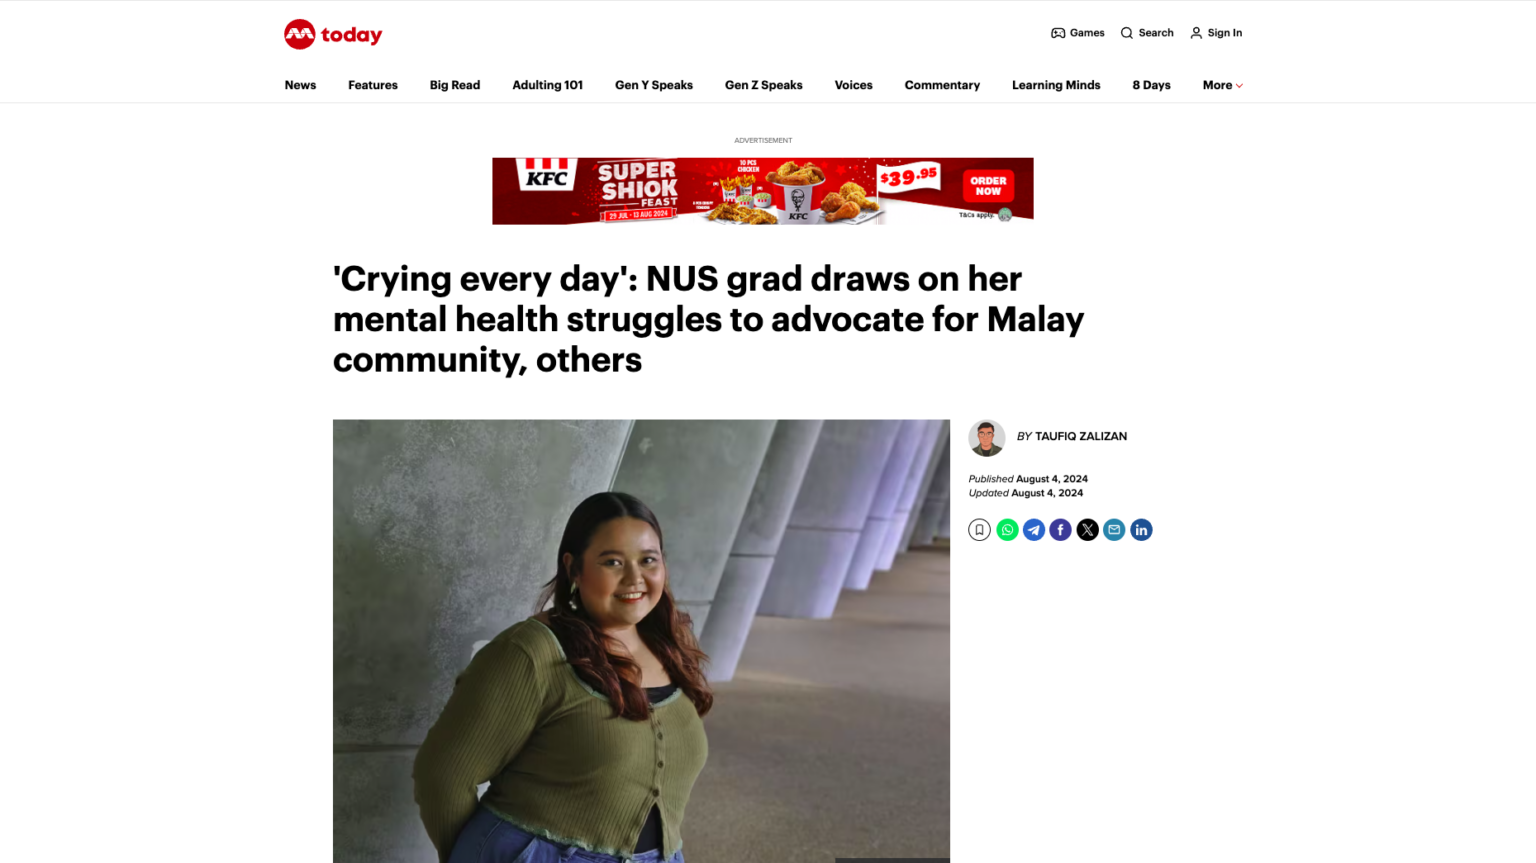Screen dimensions: 1536x863
Task: Open author Taufiq Zalizan's profile link
Action: point(1080,436)
